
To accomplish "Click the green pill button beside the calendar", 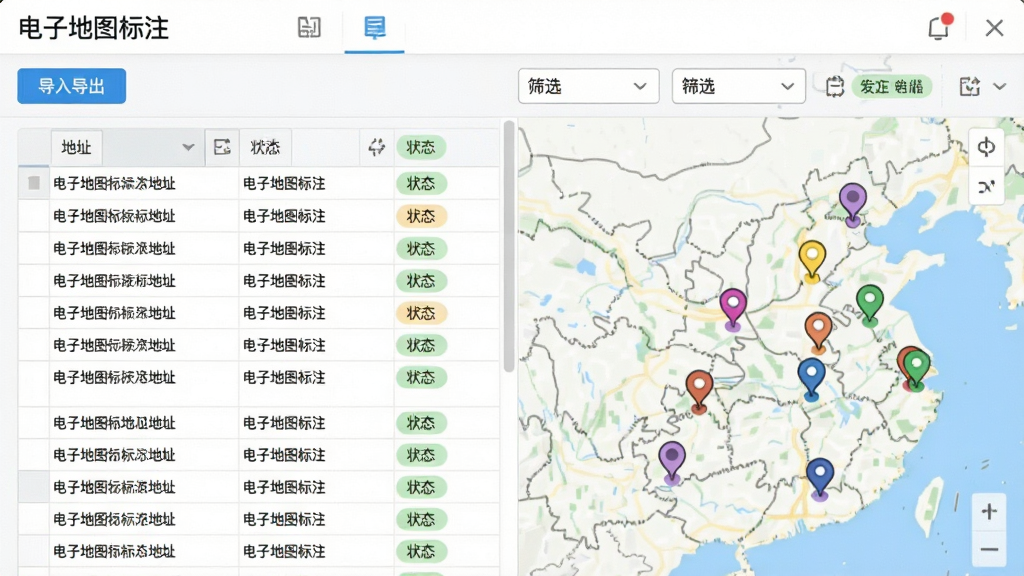I will [x=891, y=87].
